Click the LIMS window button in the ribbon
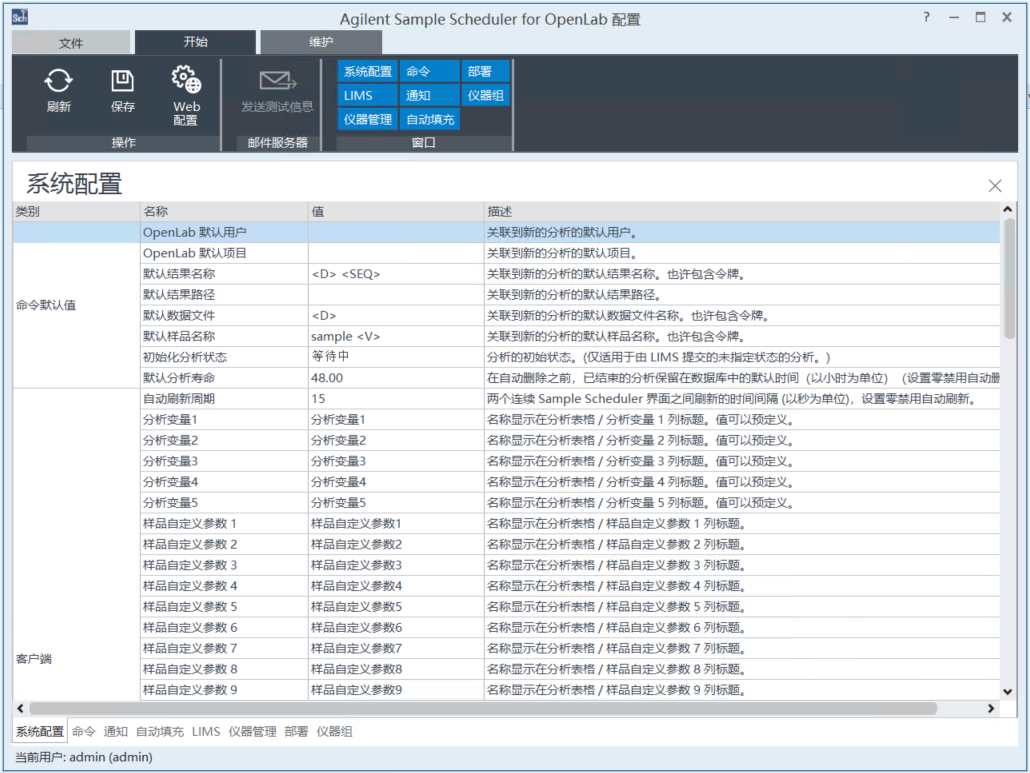The image size is (1030, 773). pyautogui.click(x=368, y=96)
